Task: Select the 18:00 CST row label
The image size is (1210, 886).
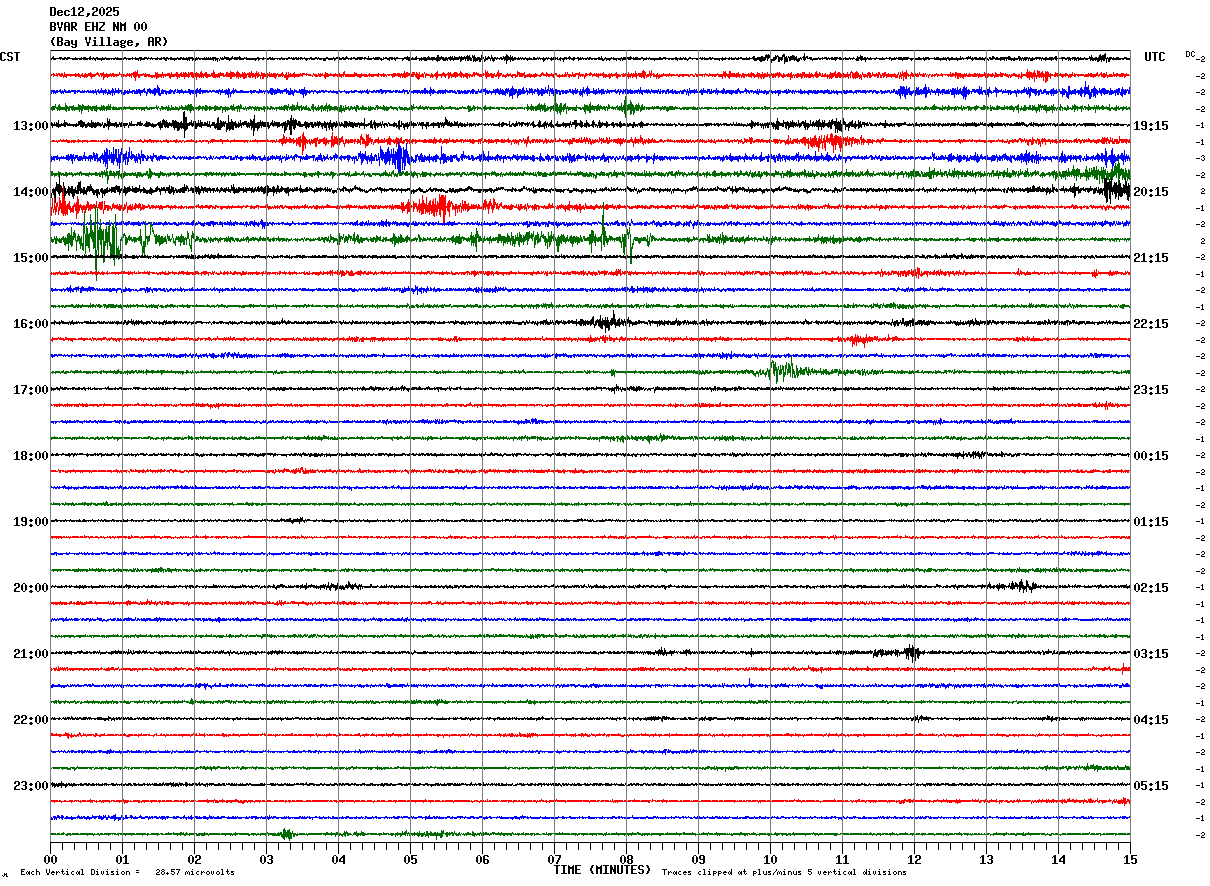Action: [31, 456]
